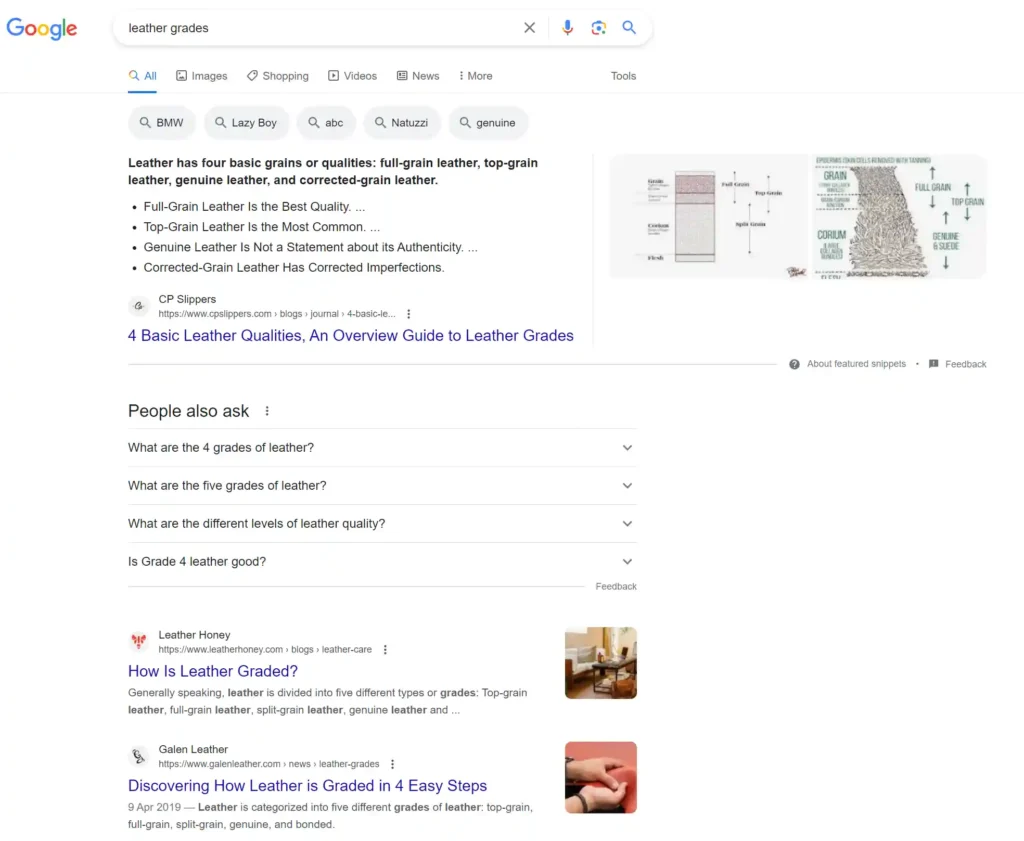Click 'Corrected-Grain Leather Has Corrected Imperfections' bullet

[x=294, y=268]
